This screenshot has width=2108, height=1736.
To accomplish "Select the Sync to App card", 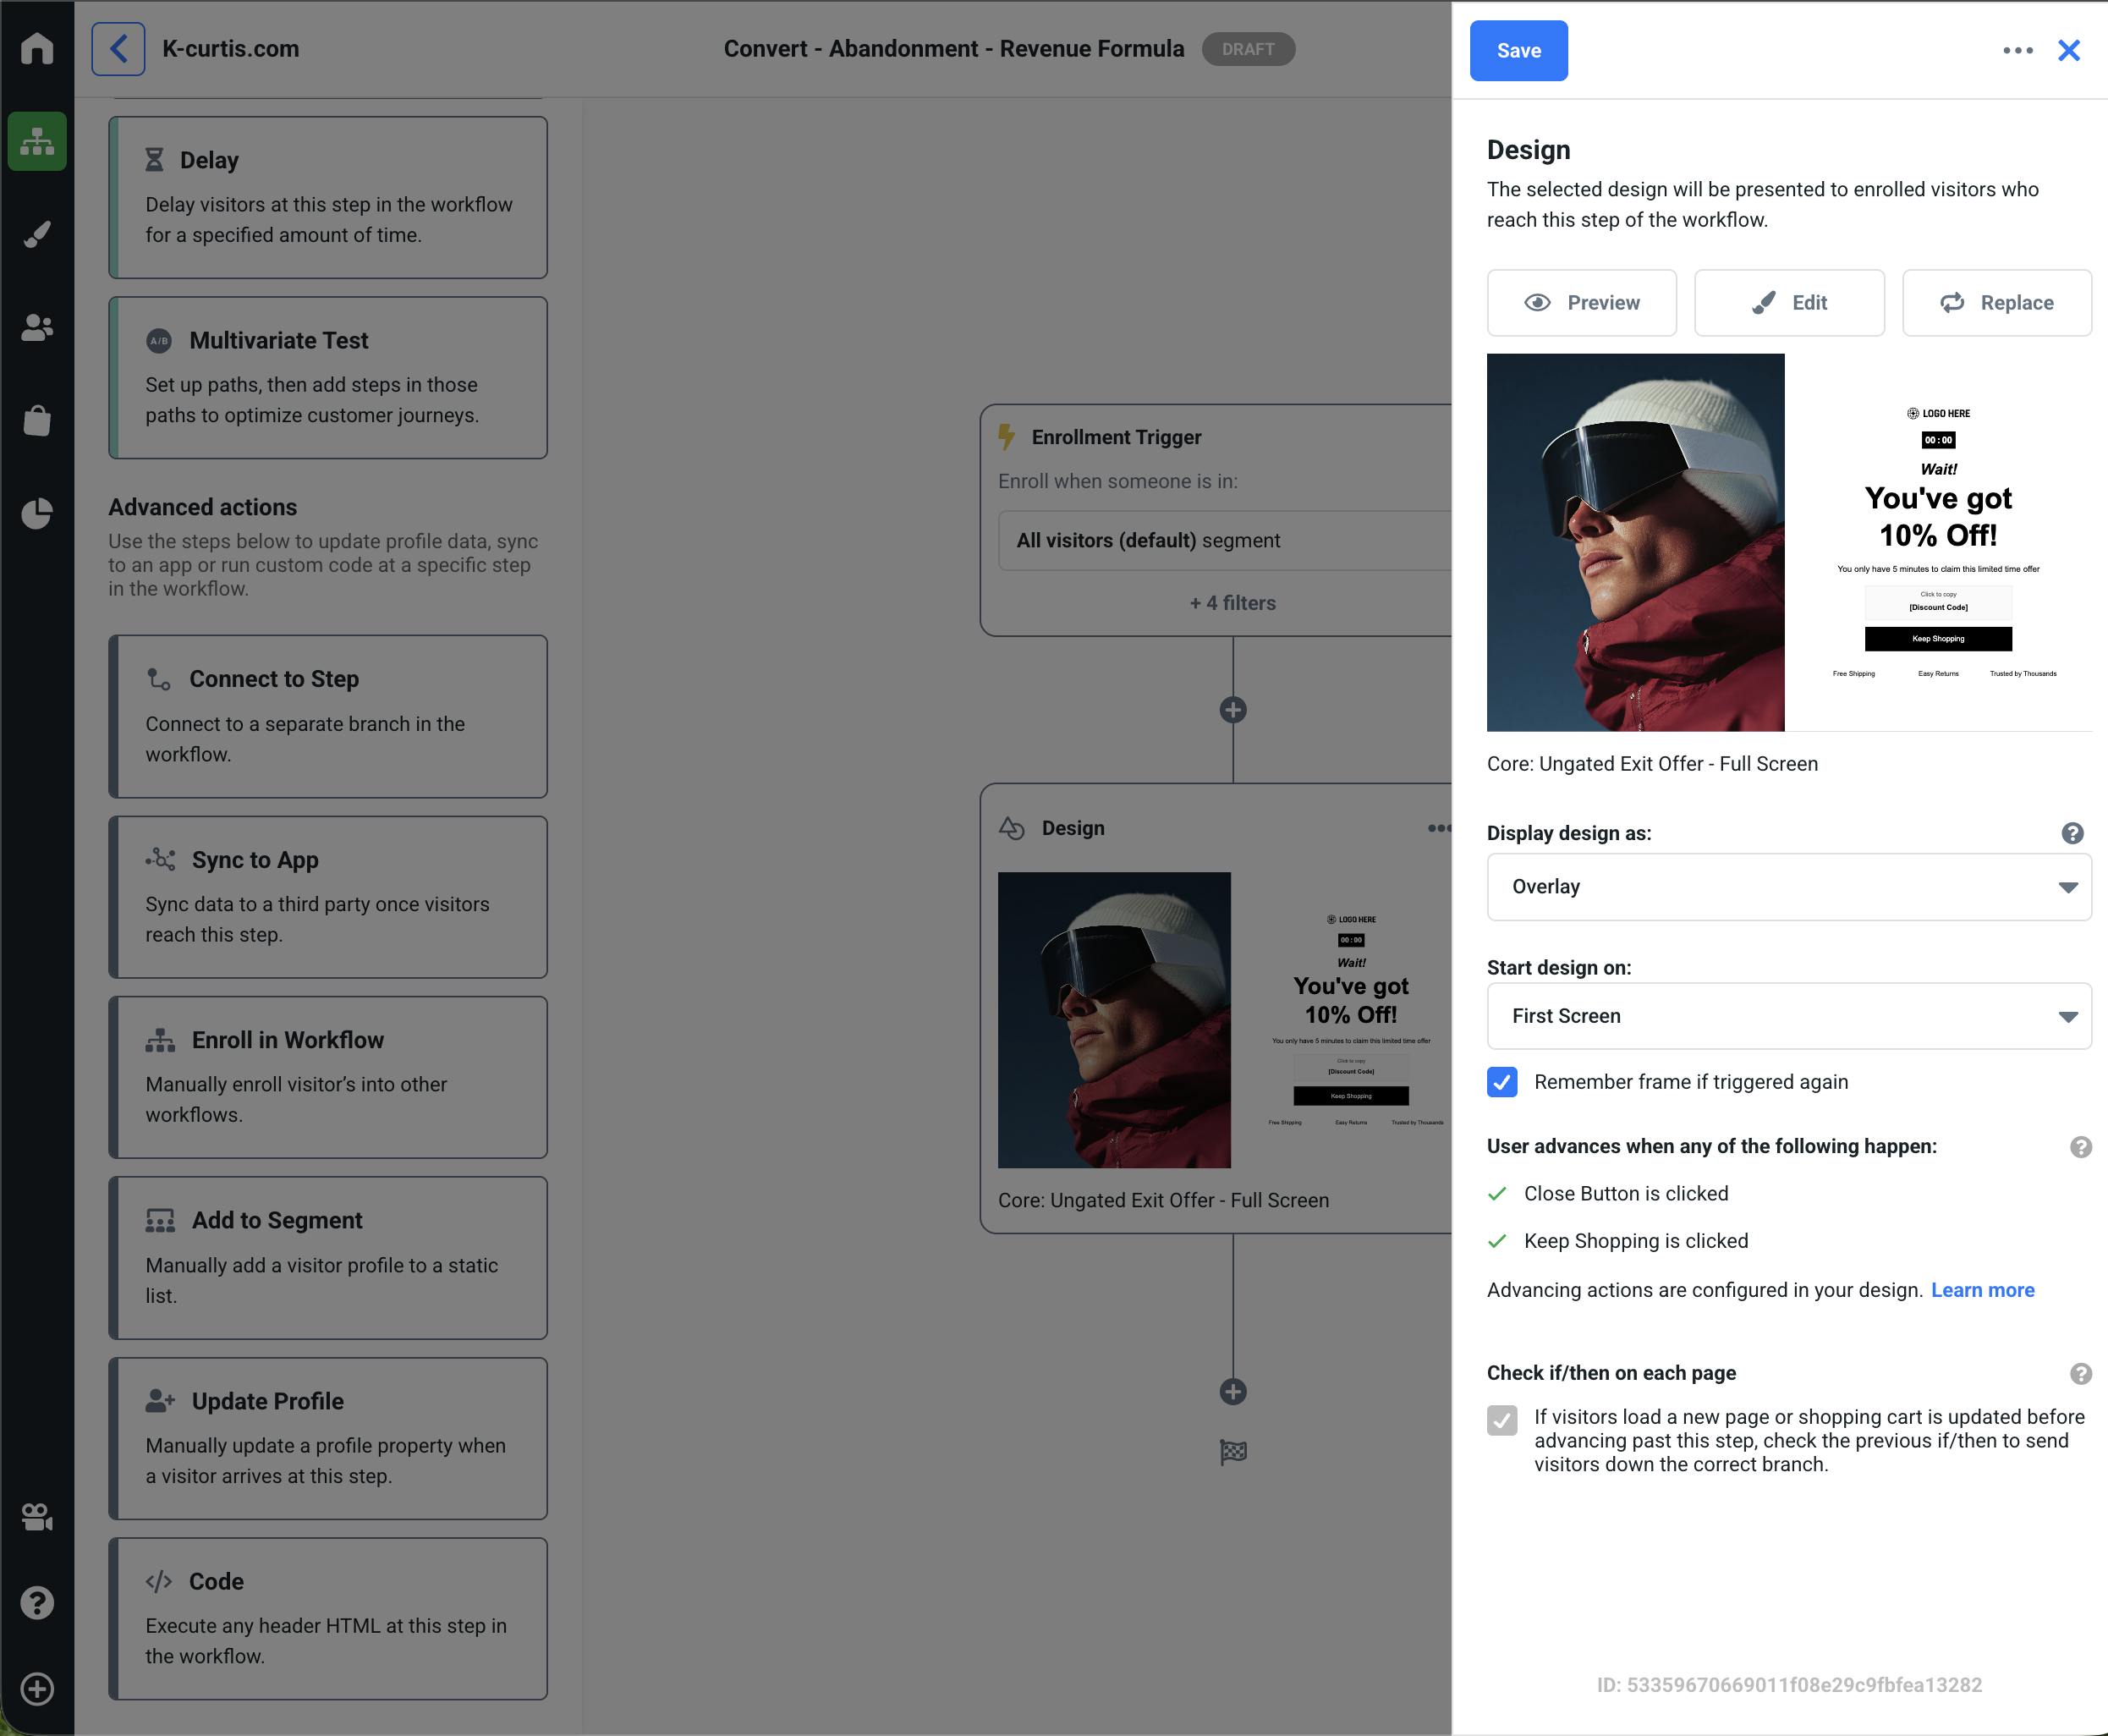I will [x=328, y=897].
